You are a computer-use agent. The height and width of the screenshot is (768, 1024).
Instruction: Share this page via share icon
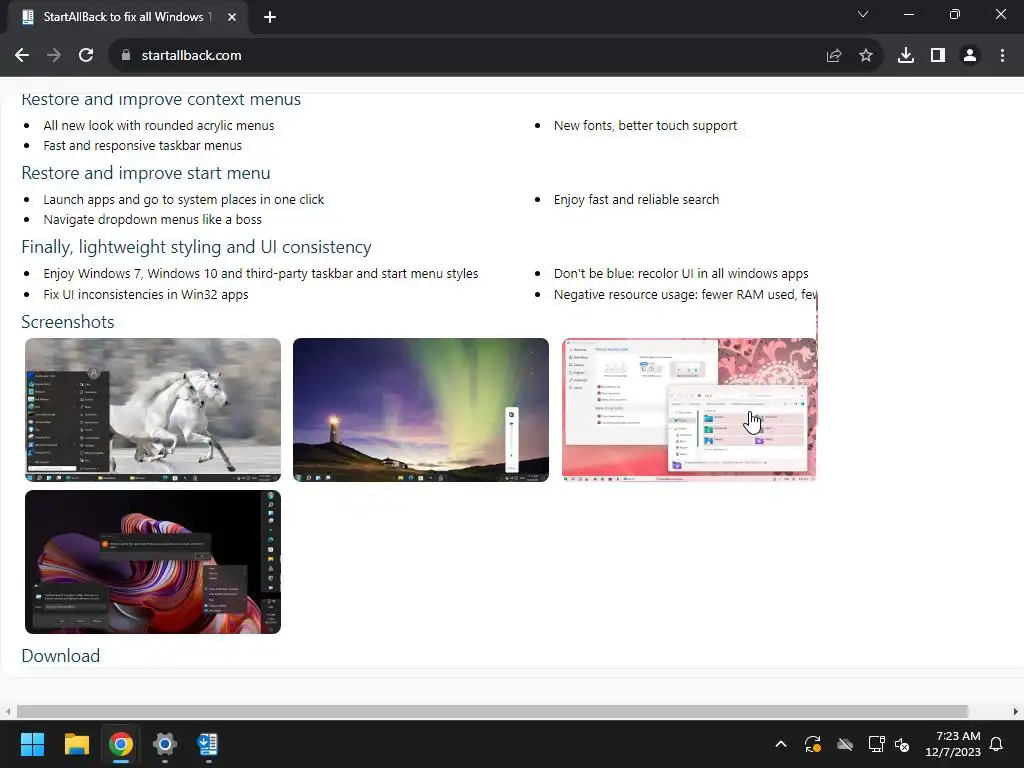click(x=834, y=56)
